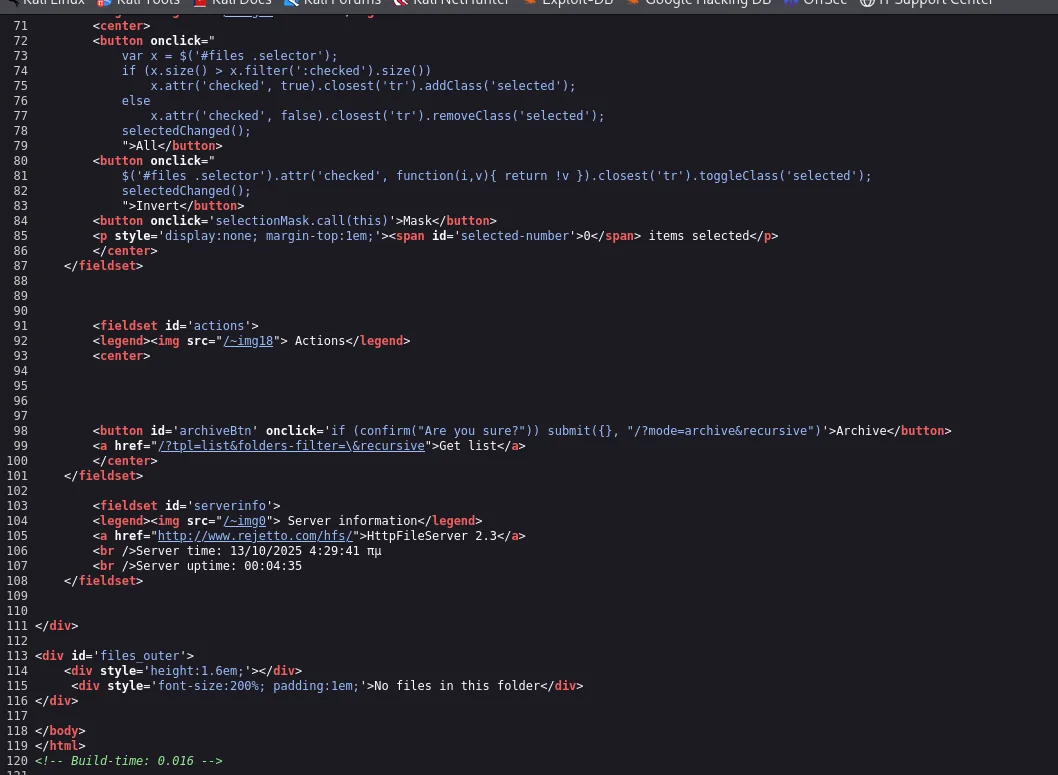Click the "Server uptime: 00:04:35" text
The image size is (1058, 775).
pos(219,566)
